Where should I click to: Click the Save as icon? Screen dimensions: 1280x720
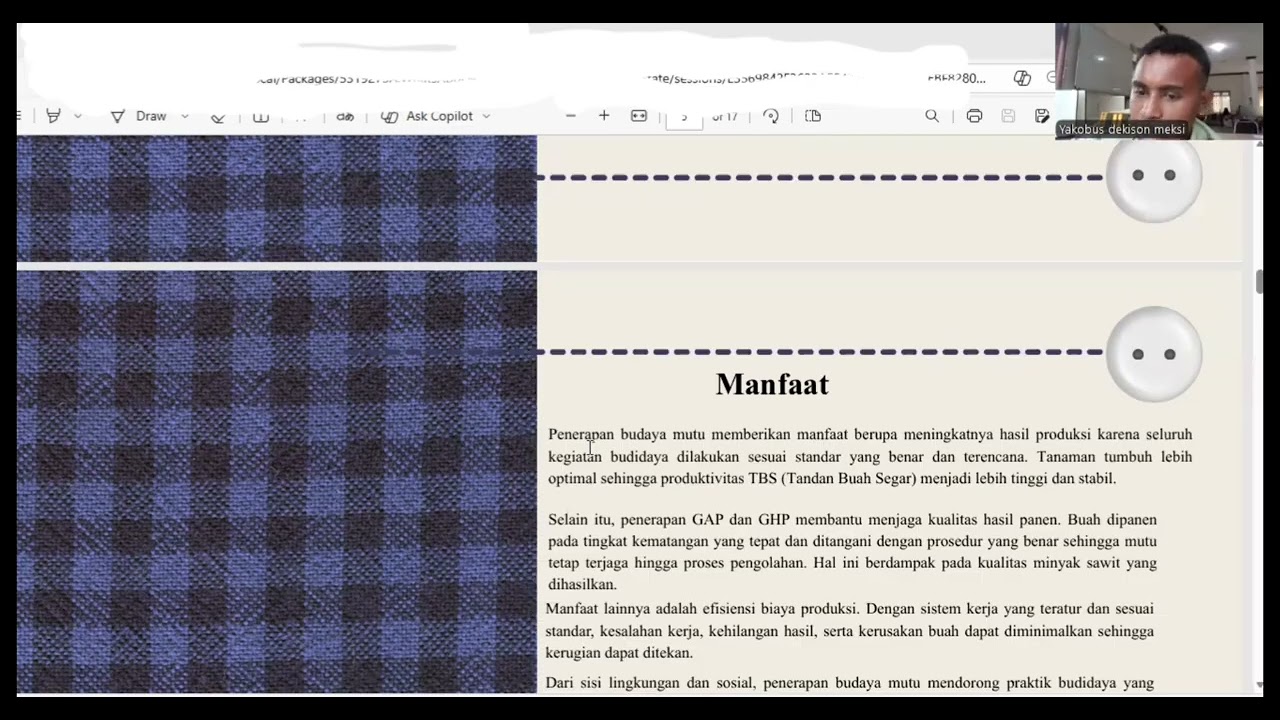(x=1042, y=116)
